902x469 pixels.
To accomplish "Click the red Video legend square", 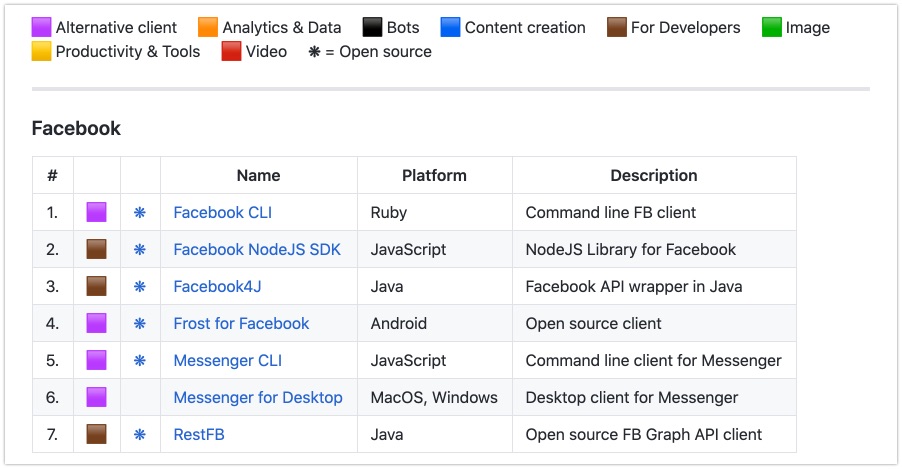I will pos(231,51).
